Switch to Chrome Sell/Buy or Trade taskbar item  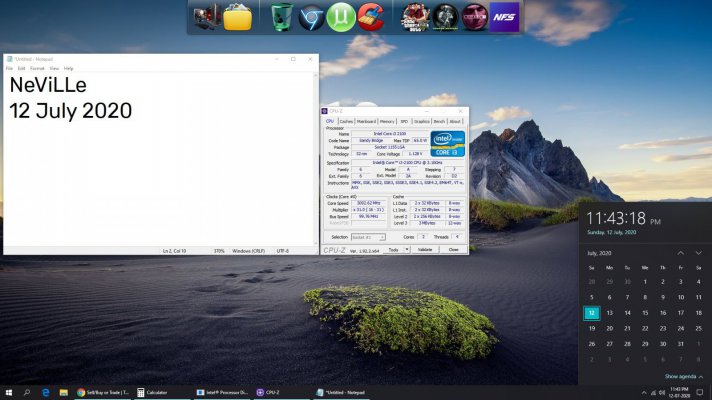(103, 392)
